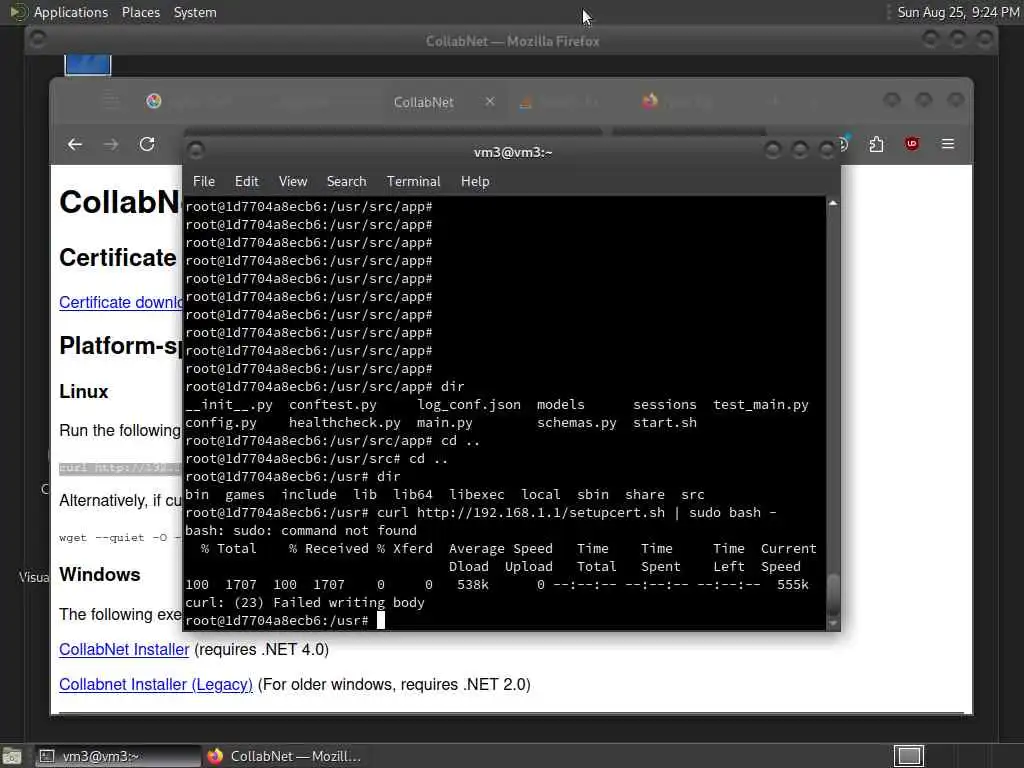
Task: Open the CollabNet Installer link
Action: click(x=124, y=650)
